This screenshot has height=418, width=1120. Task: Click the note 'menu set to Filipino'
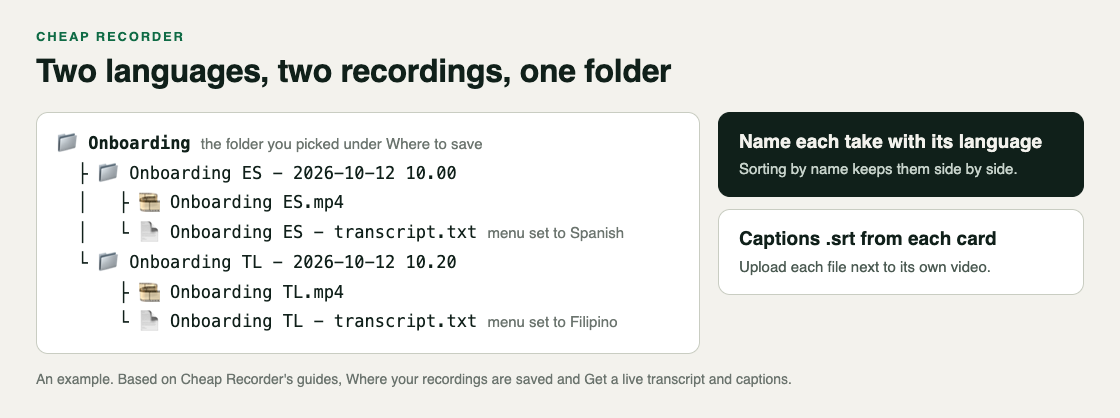552,322
